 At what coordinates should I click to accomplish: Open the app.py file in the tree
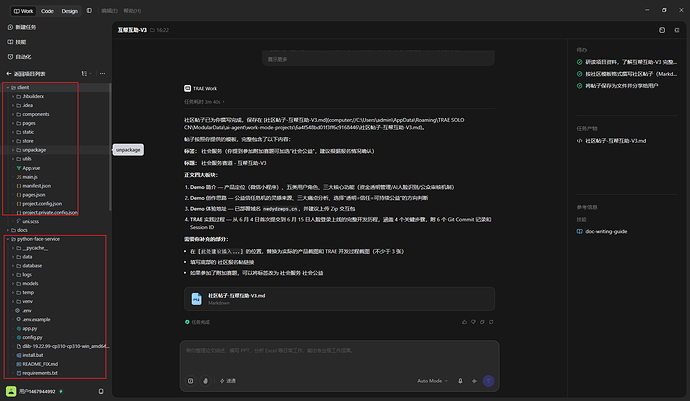pos(29,328)
